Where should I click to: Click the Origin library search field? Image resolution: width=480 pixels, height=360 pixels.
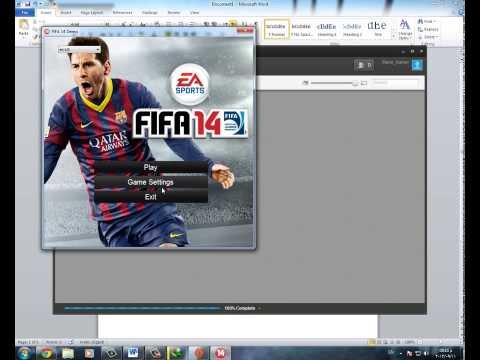click(395, 83)
